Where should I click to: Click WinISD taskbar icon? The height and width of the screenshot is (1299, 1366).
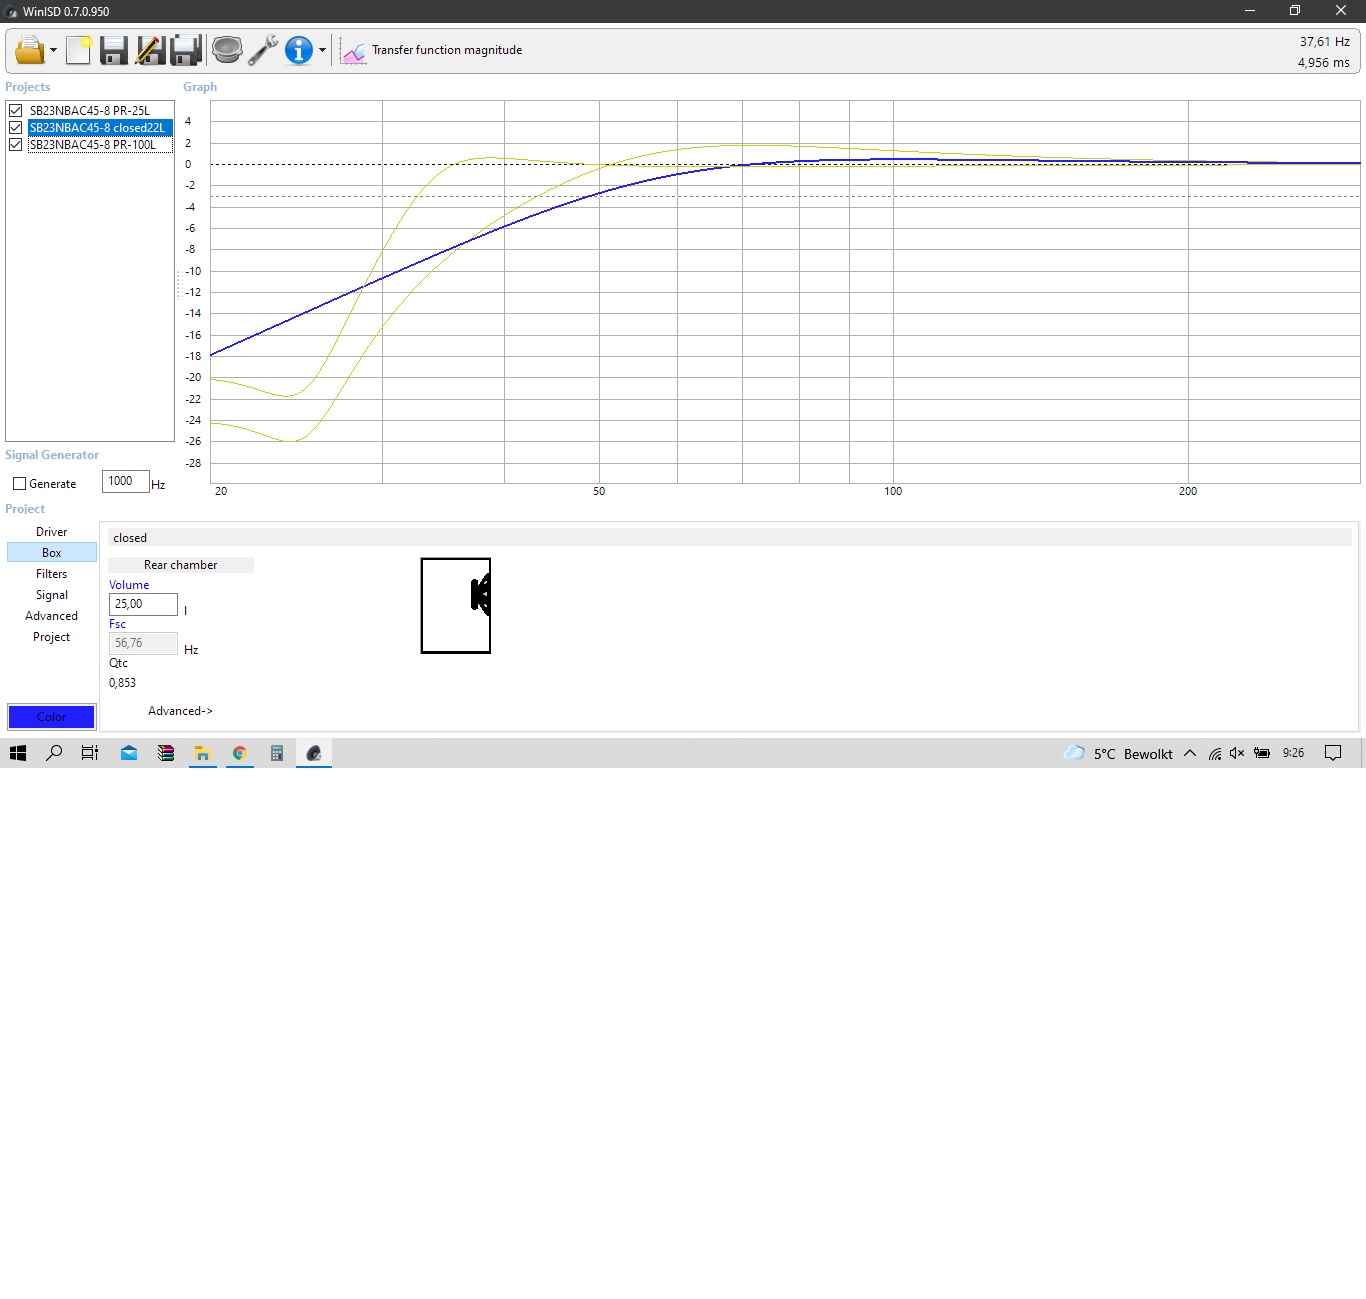(x=314, y=753)
